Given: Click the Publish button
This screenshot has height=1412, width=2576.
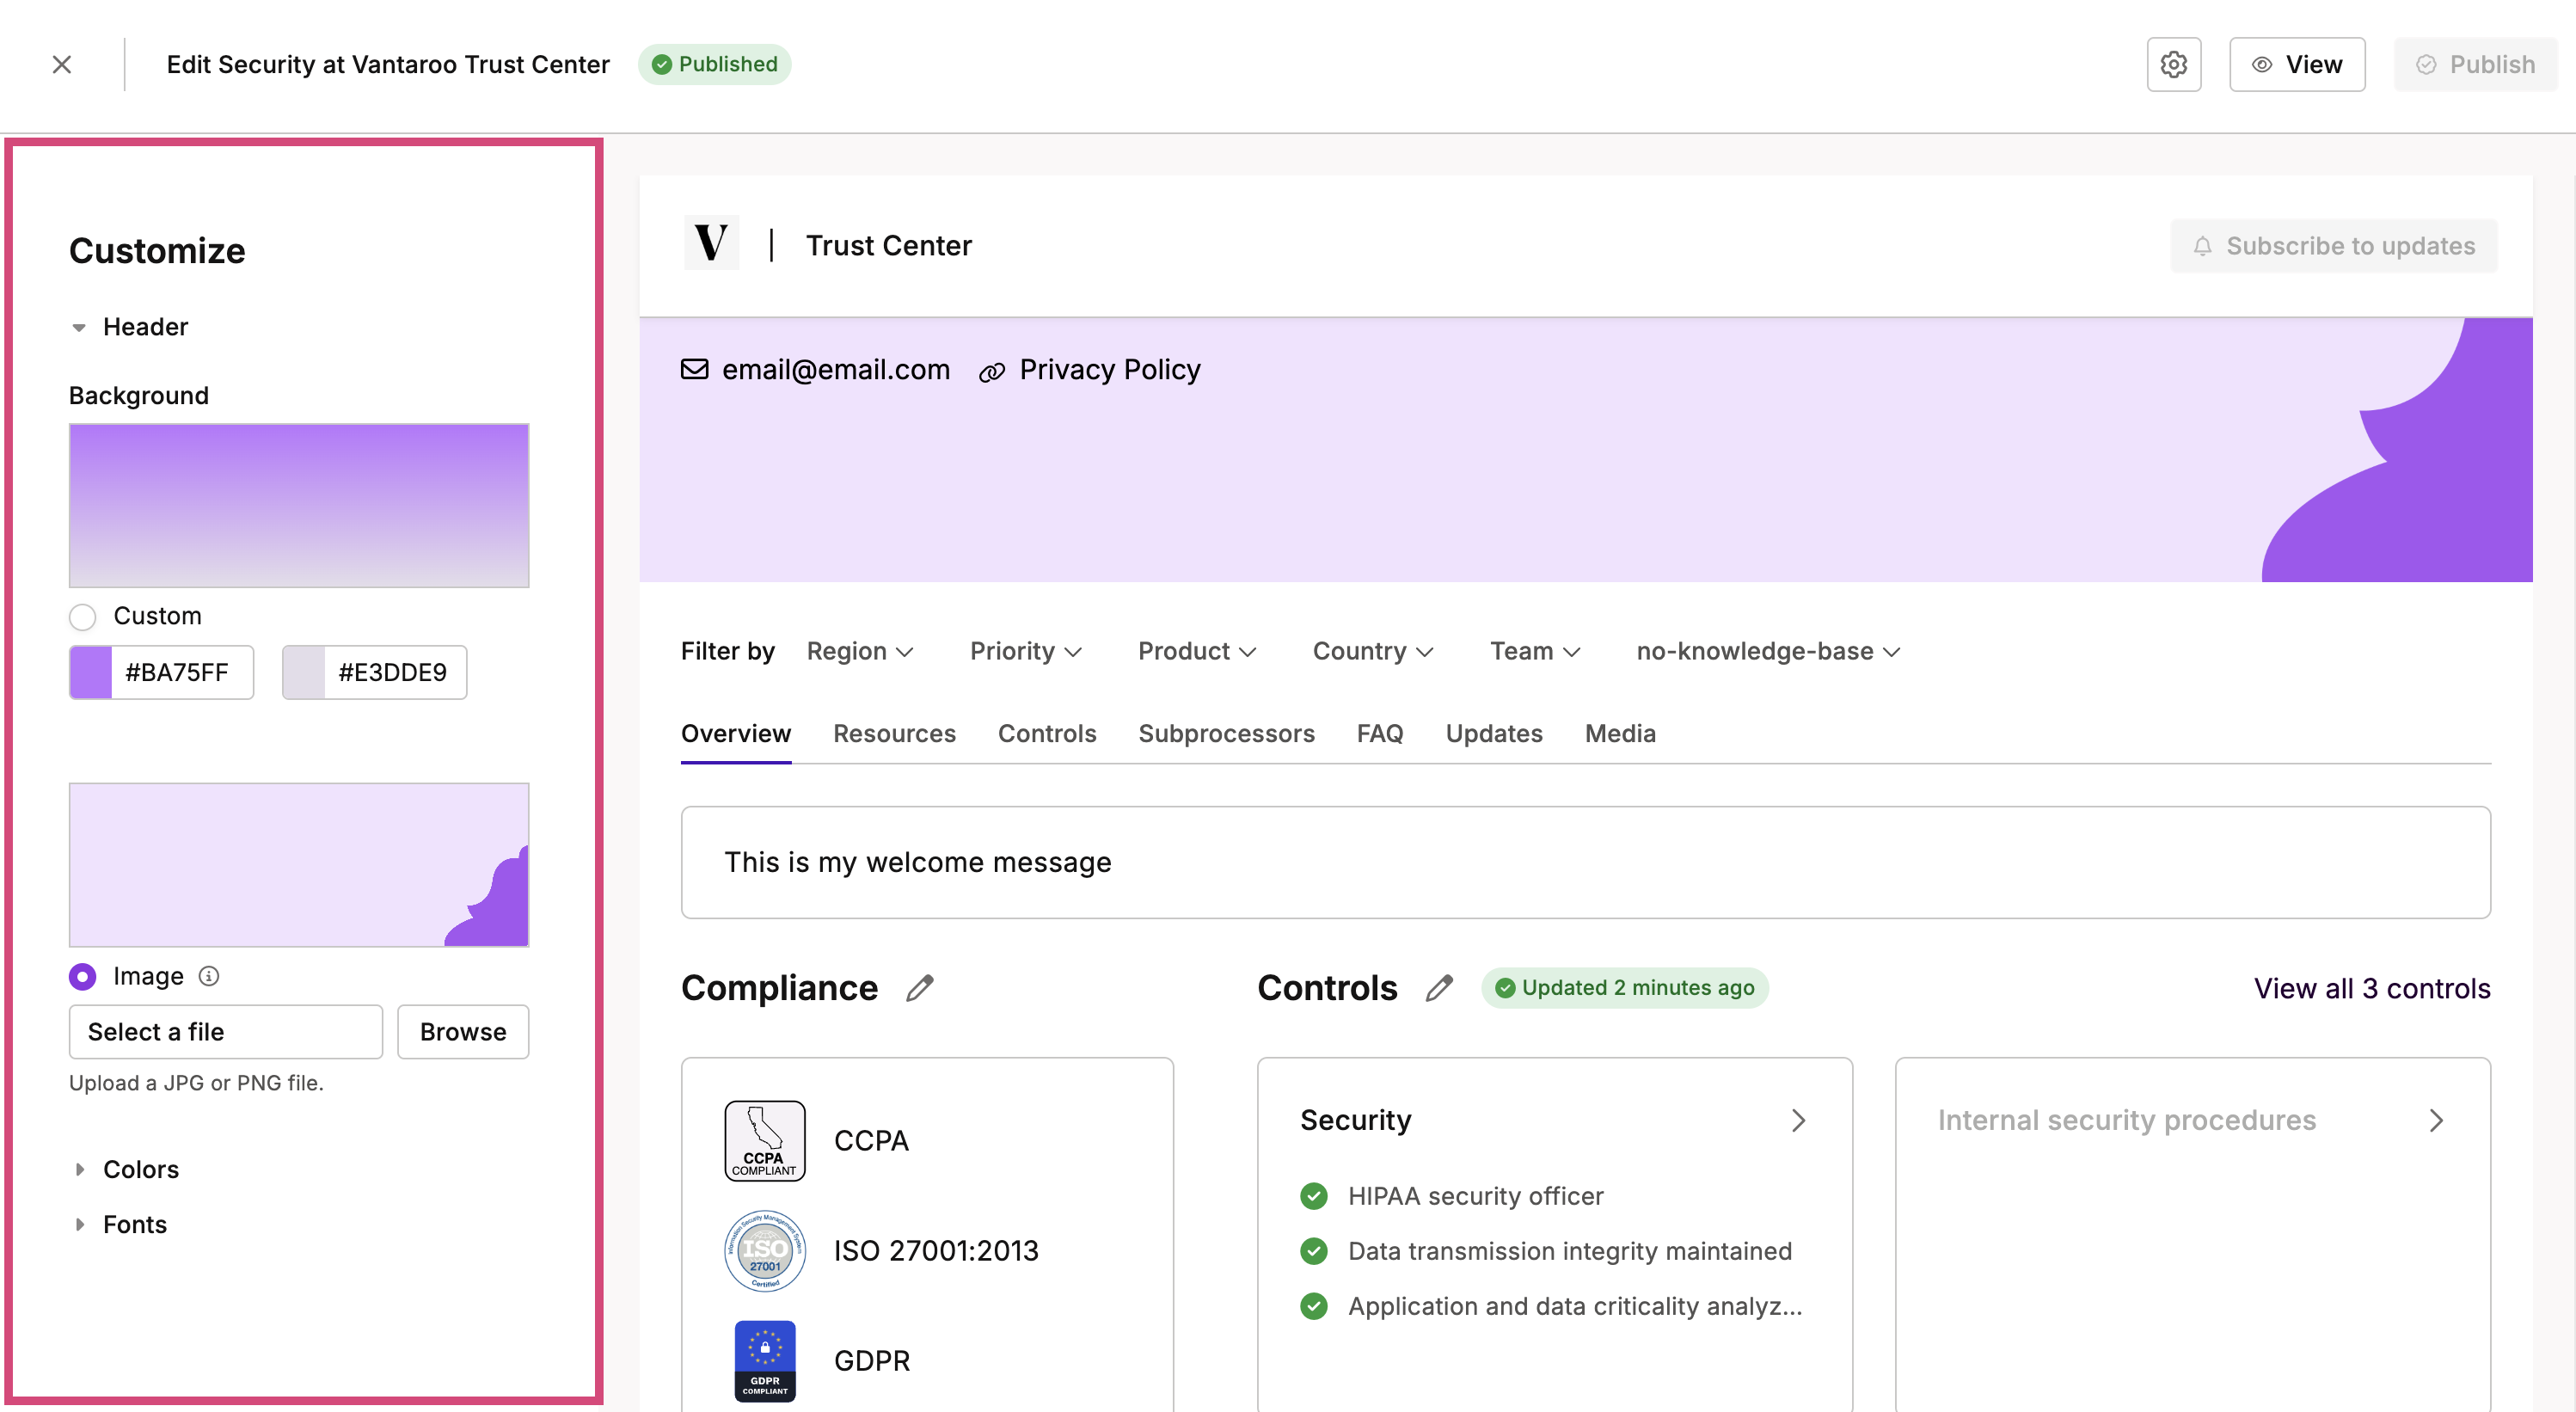Looking at the screenshot, I should [2474, 64].
